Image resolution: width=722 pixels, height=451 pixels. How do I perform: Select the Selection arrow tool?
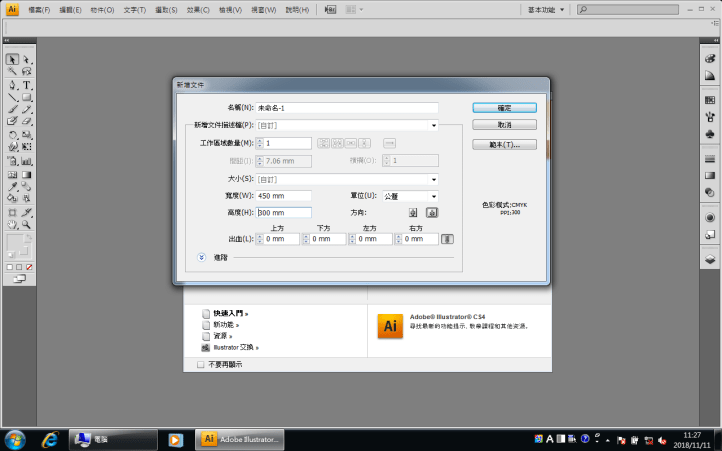tap(13, 60)
